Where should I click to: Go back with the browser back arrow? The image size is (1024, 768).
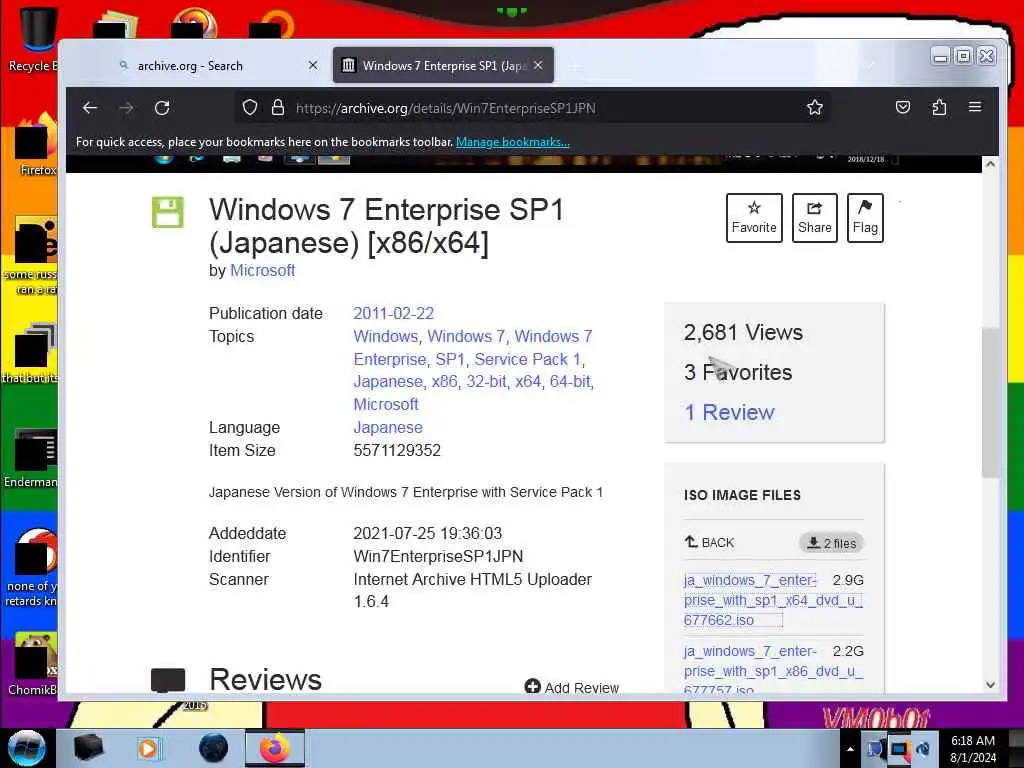point(90,108)
